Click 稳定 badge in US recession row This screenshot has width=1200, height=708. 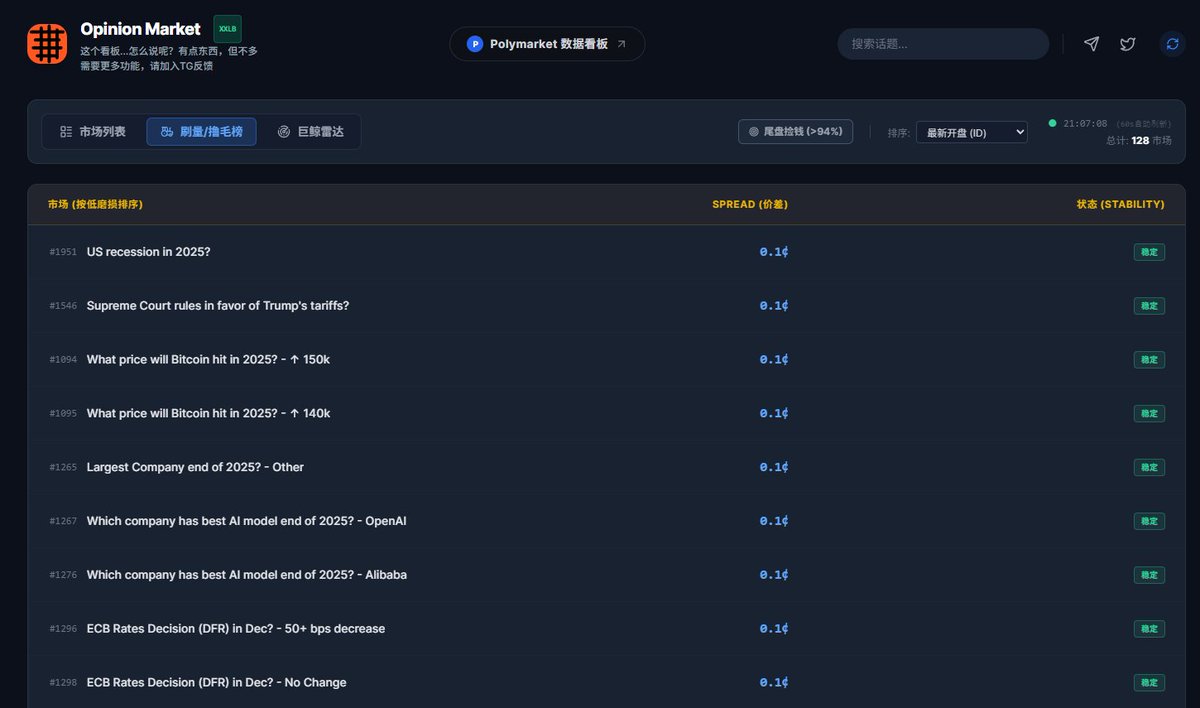click(x=1149, y=252)
